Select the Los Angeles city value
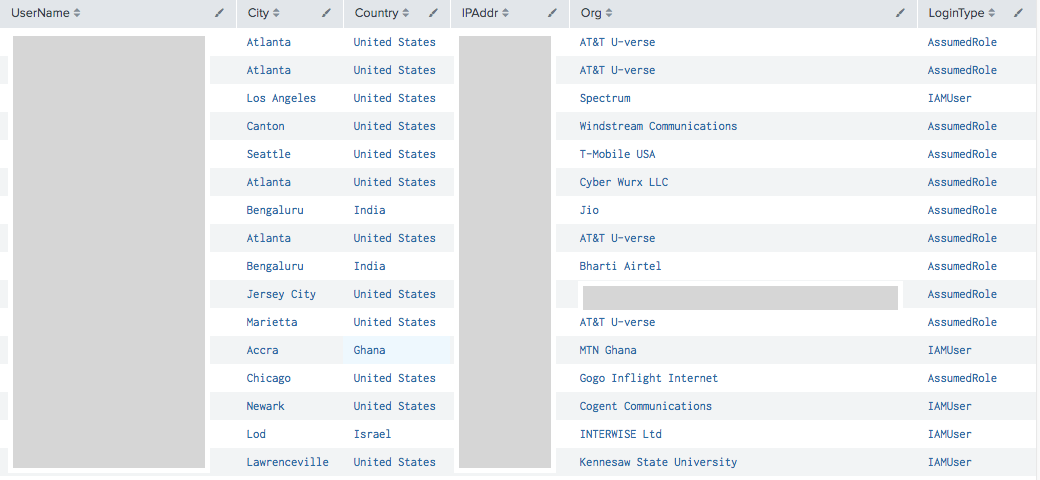Viewport: 1040px width, 480px height. pyautogui.click(x=281, y=98)
